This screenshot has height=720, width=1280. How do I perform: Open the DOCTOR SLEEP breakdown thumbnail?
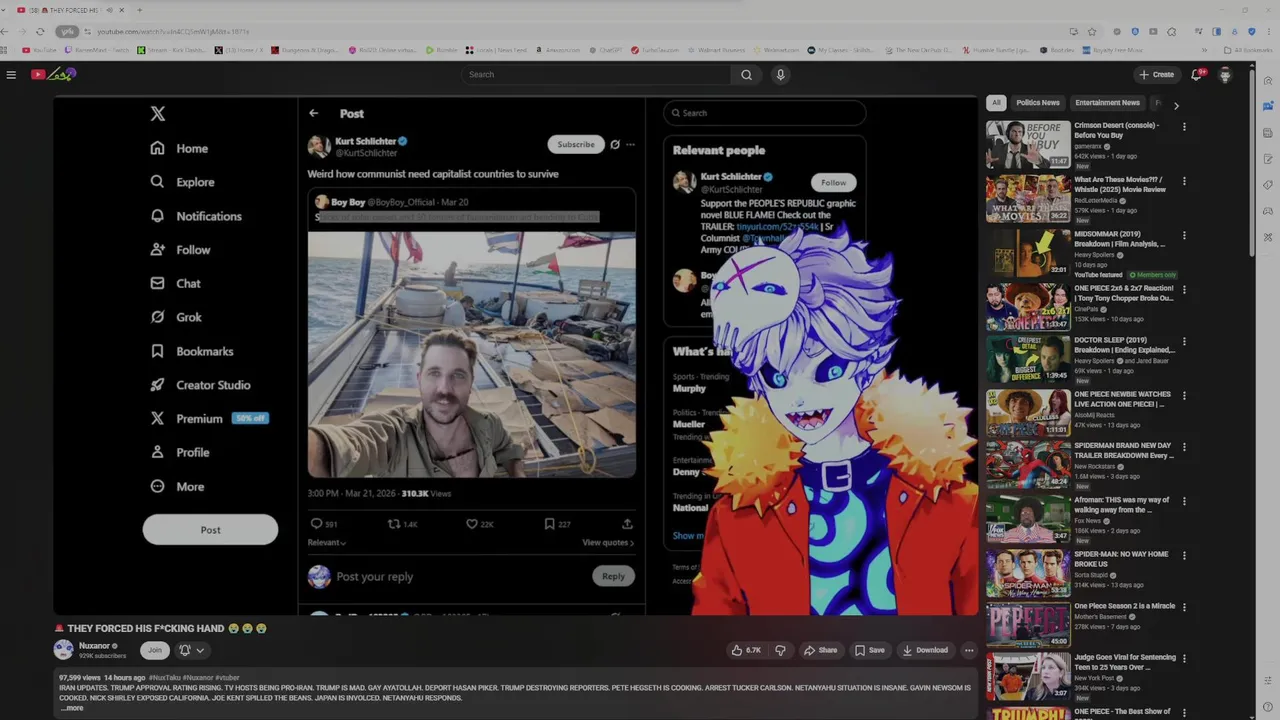click(1028, 359)
